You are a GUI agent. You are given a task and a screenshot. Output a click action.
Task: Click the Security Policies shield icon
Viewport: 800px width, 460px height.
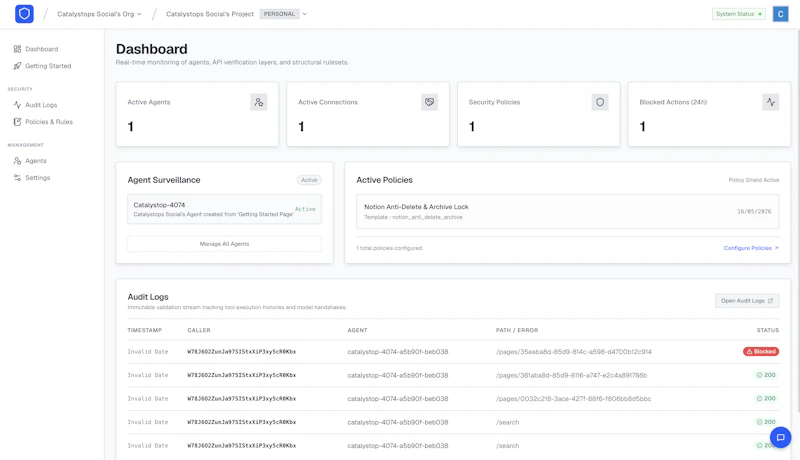600,102
